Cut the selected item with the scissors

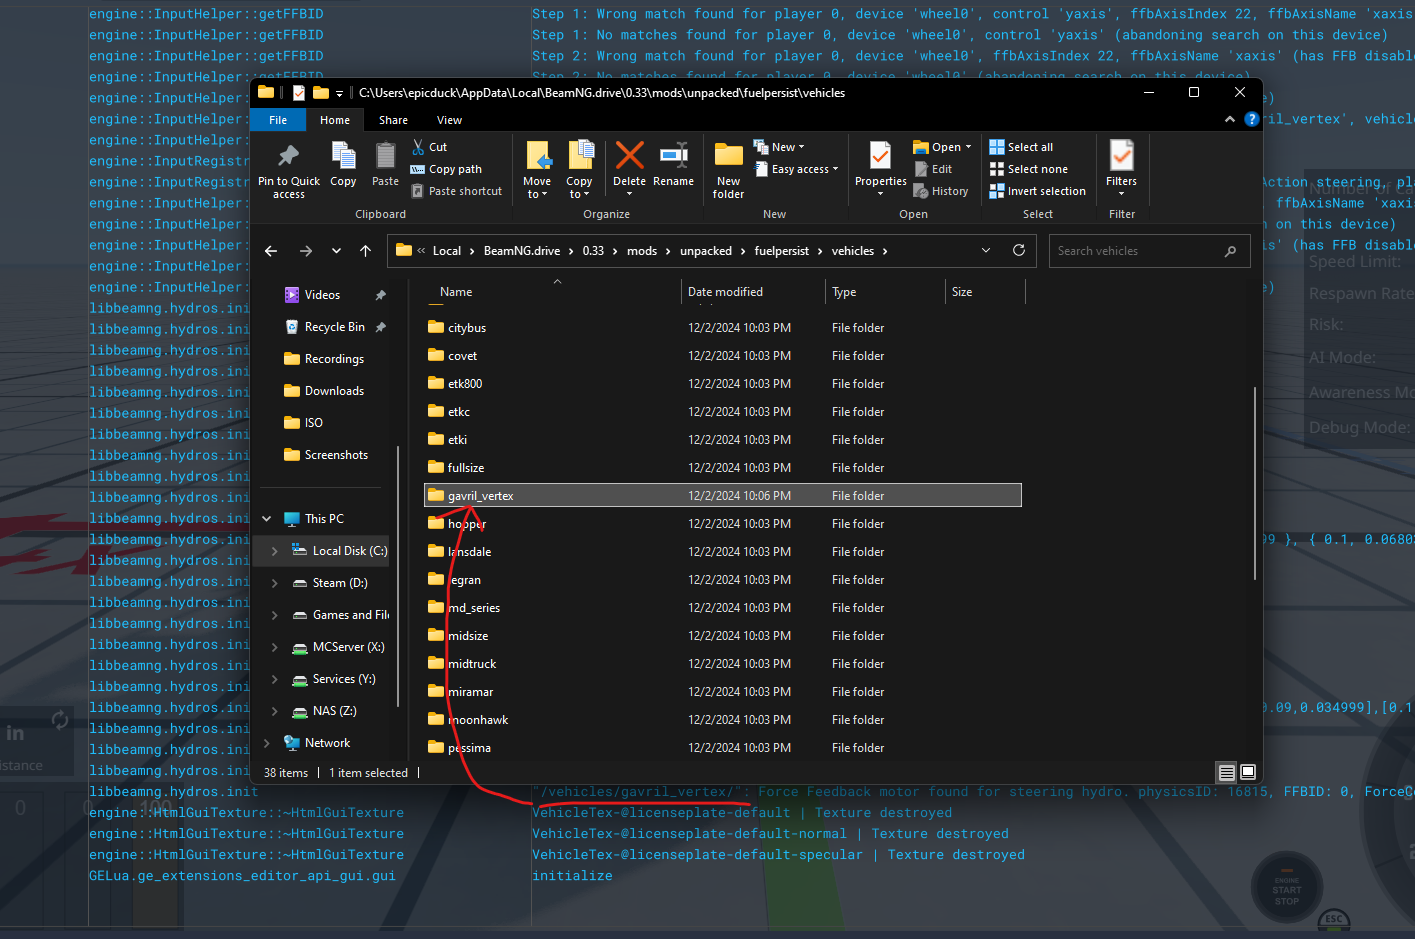point(430,147)
